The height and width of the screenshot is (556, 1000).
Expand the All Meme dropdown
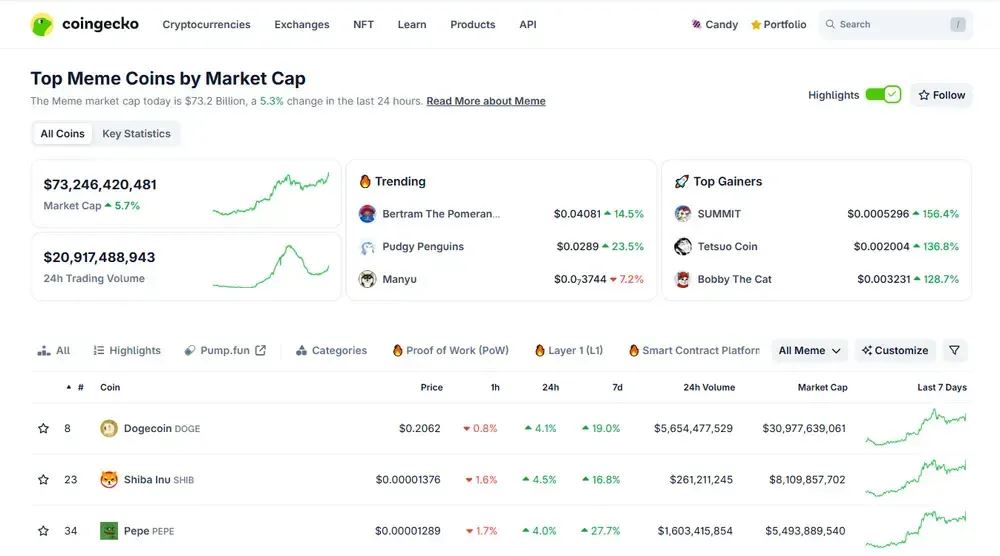809,350
